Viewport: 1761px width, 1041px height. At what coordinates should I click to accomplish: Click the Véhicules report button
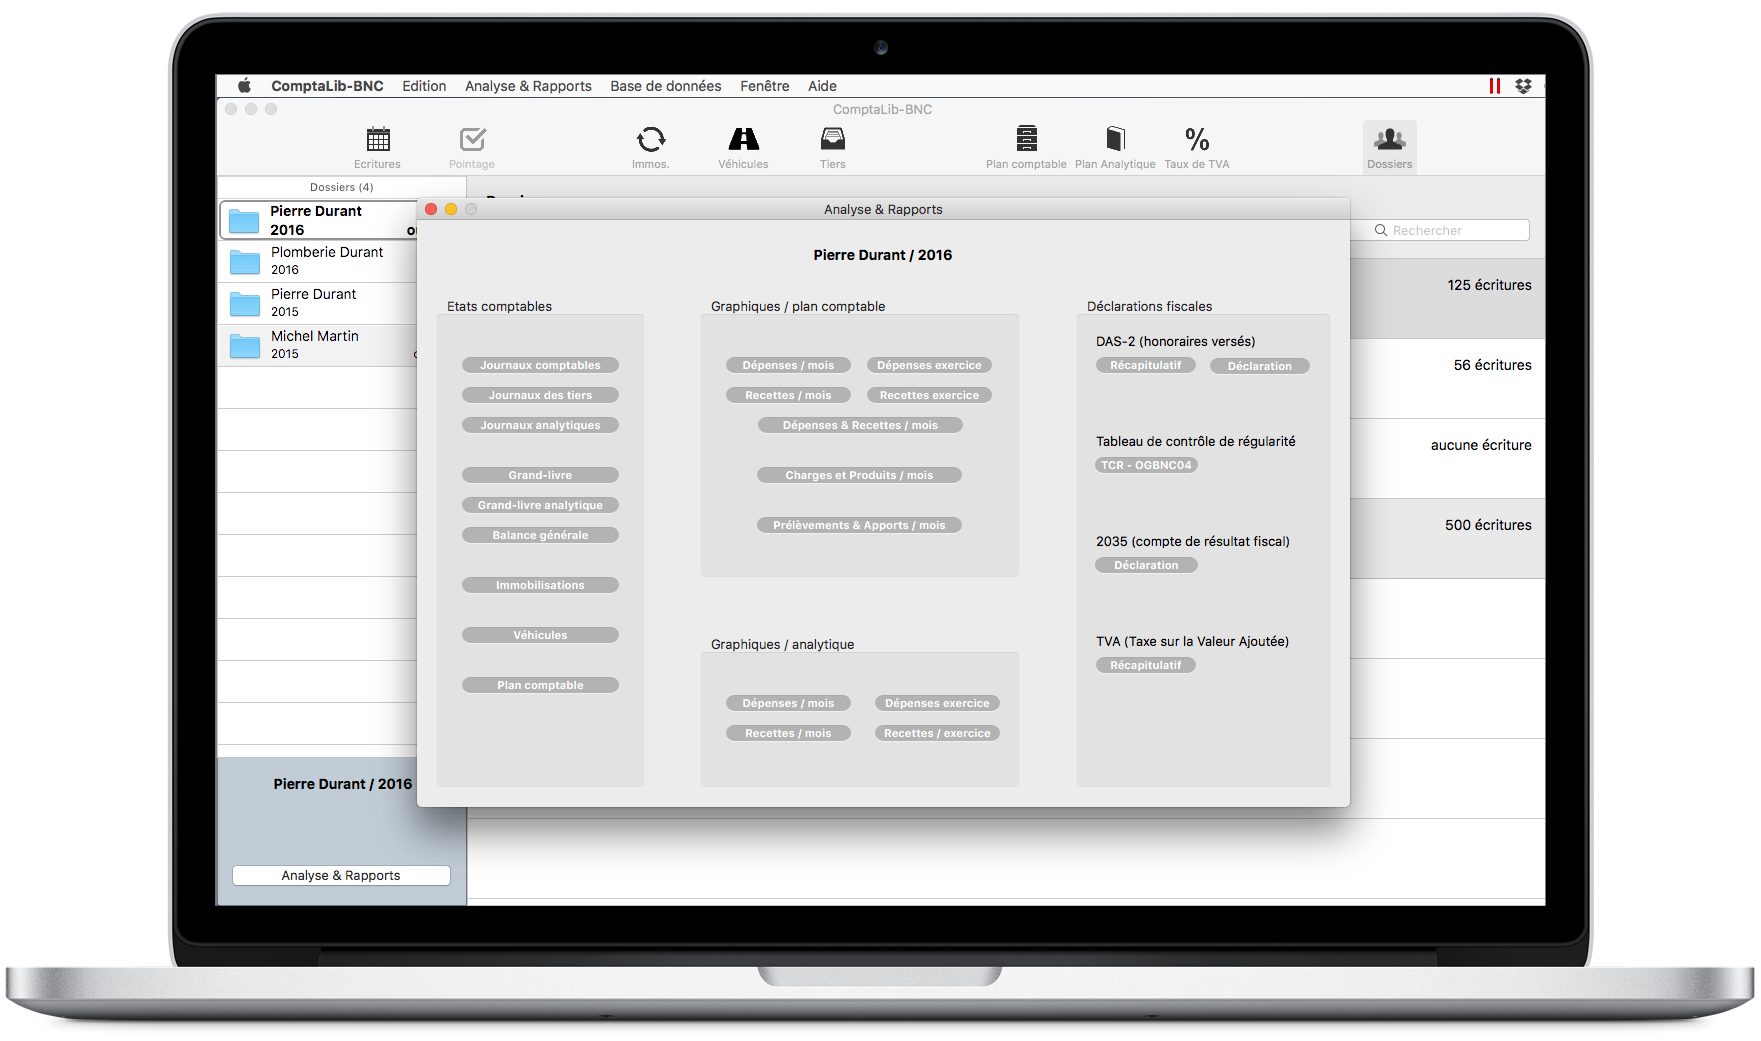pos(540,635)
